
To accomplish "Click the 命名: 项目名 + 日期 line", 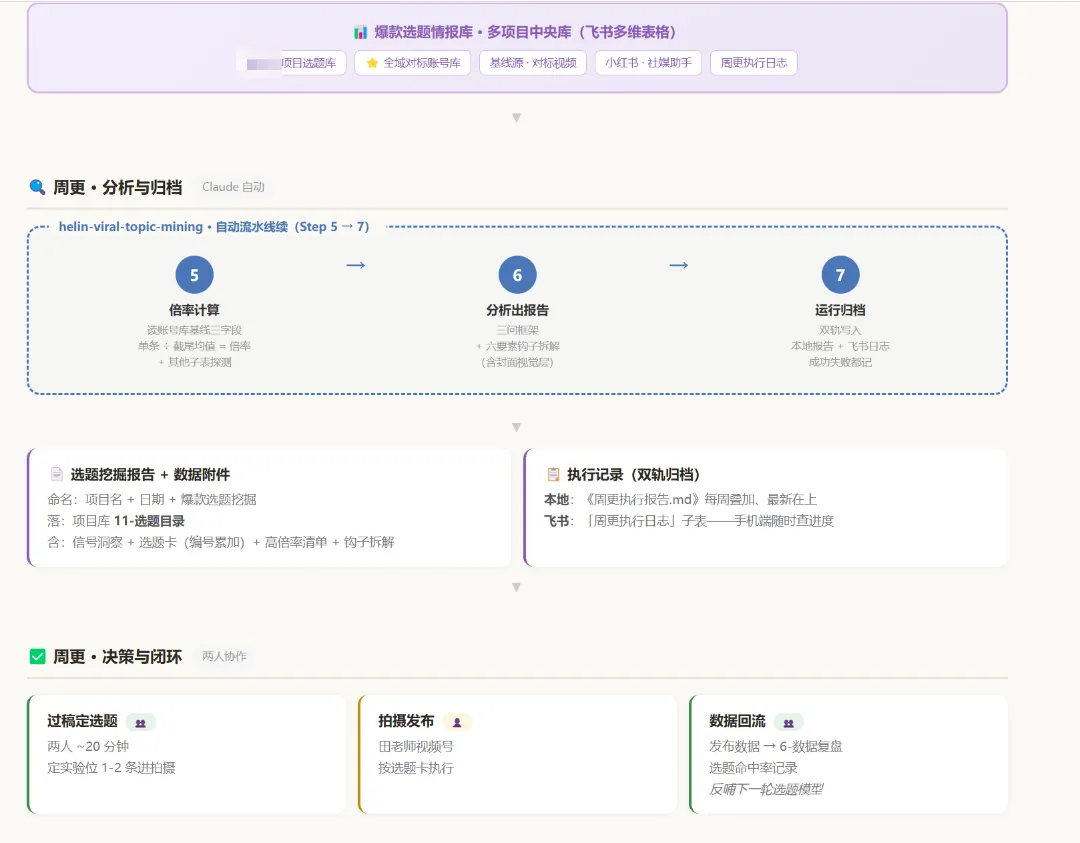I will 152,499.
